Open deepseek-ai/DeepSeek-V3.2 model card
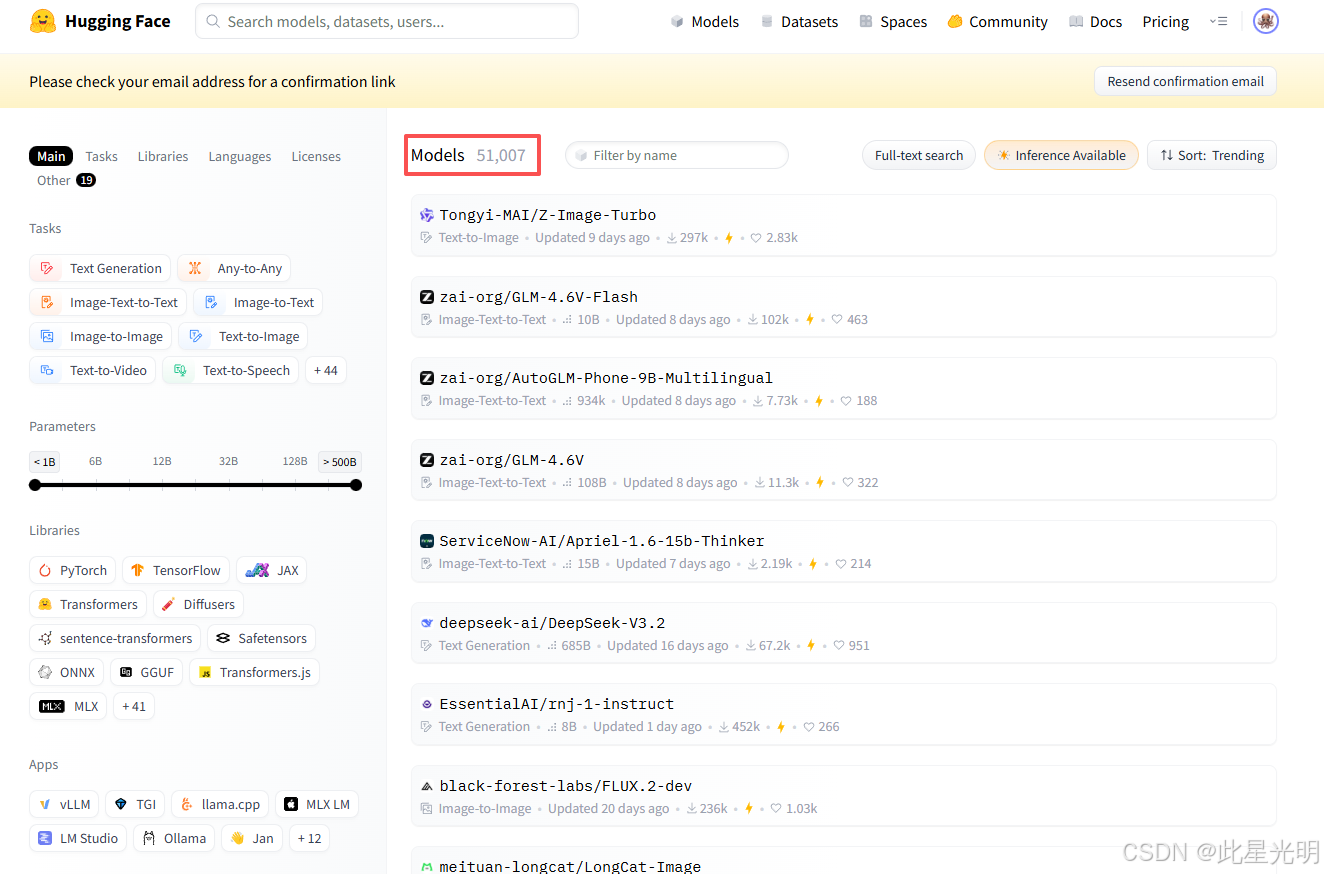 [x=844, y=633]
